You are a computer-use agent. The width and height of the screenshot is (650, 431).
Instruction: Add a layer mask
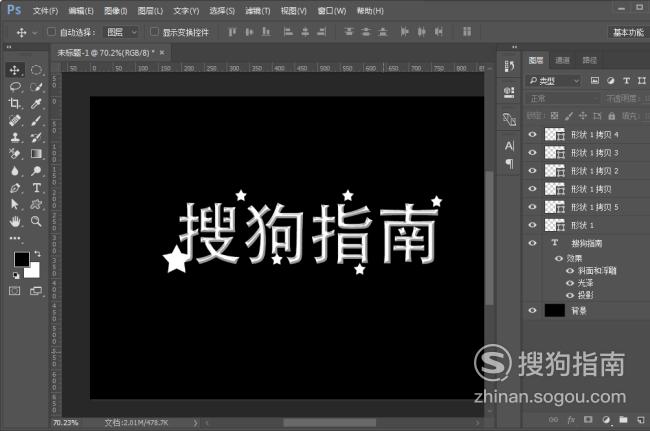(x=588, y=420)
